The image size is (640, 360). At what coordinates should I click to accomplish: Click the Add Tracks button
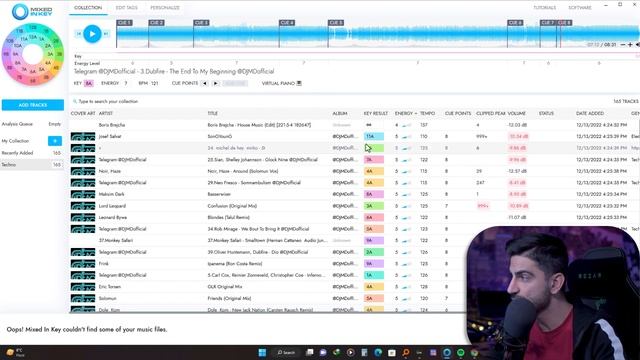tap(33, 105)
